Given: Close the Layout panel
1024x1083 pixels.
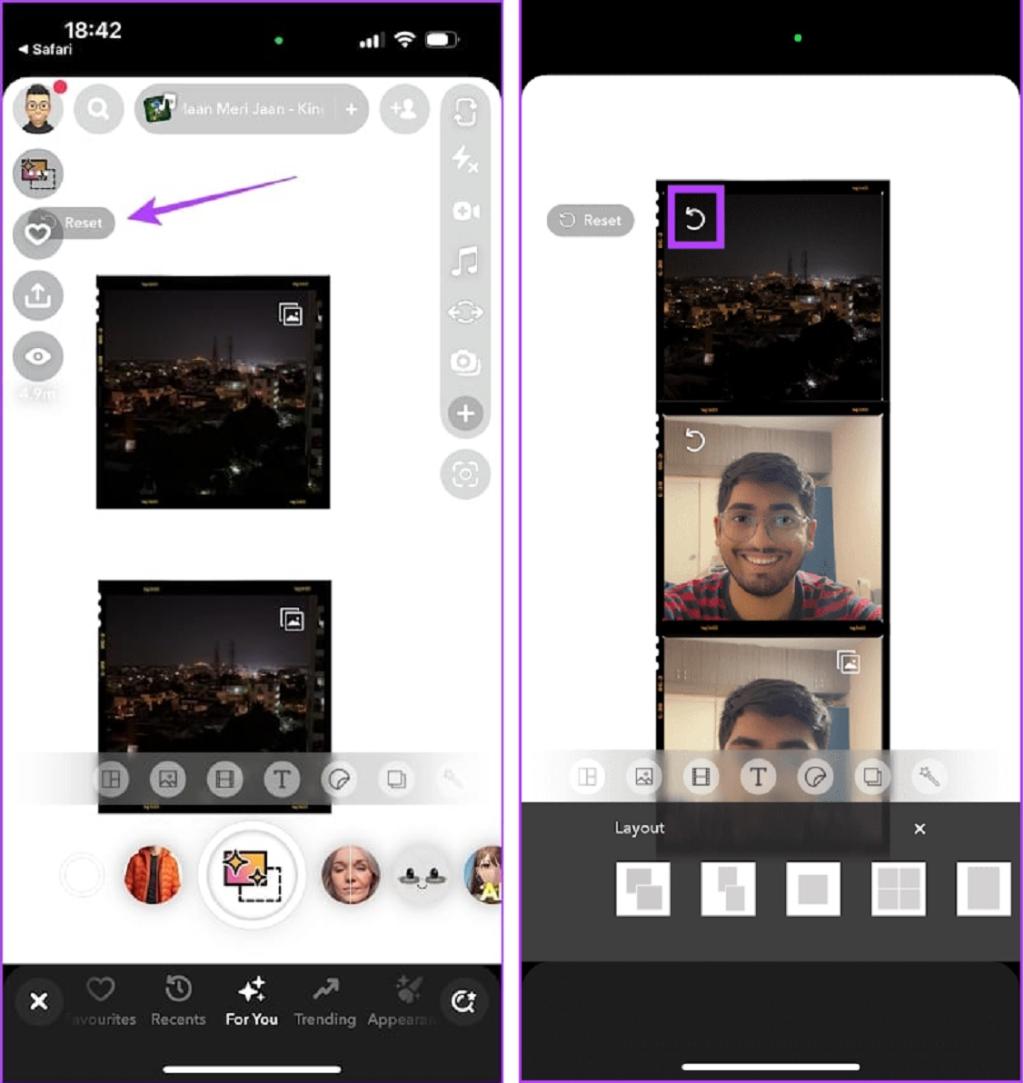Looking at the screenshot, I should (920, 828).
